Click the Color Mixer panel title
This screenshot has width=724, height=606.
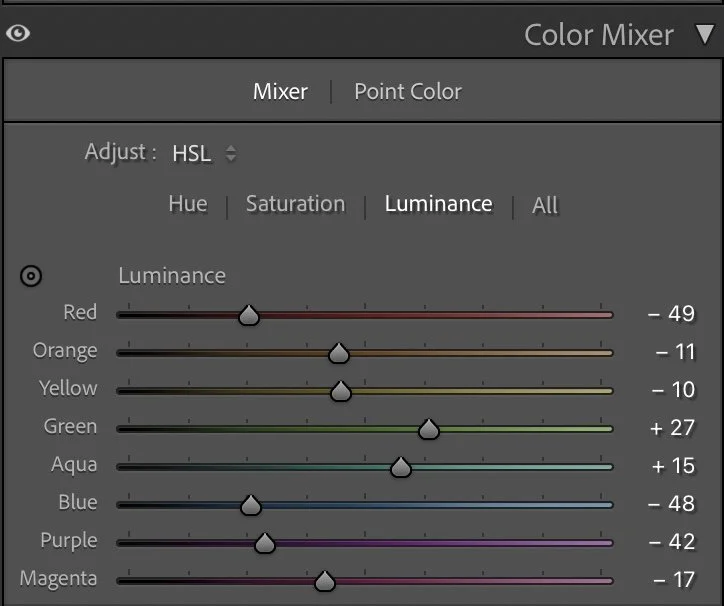[x=599, y=35]
